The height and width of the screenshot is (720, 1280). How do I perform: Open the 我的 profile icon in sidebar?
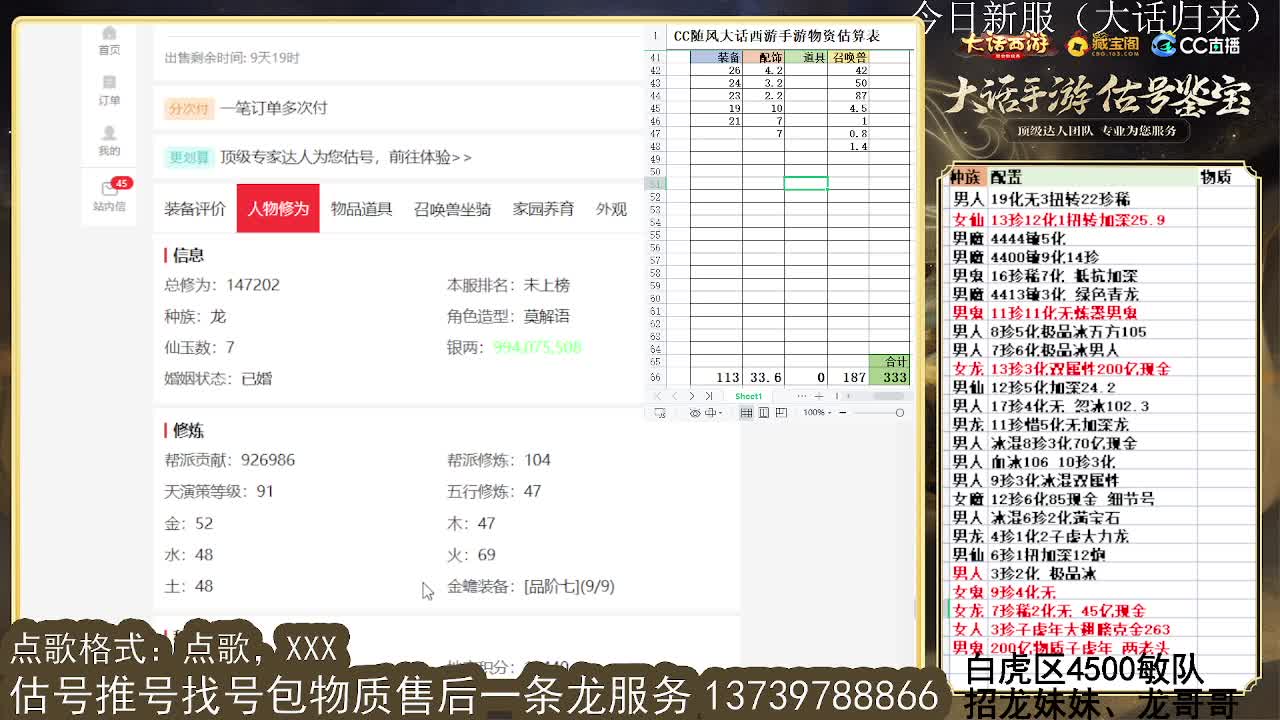[109, 140]
